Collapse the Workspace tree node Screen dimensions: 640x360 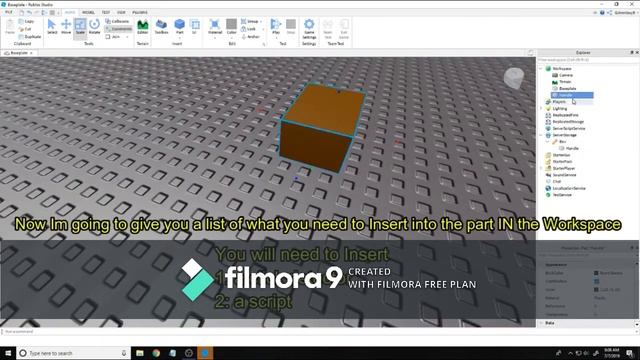[x=542, y=69]
